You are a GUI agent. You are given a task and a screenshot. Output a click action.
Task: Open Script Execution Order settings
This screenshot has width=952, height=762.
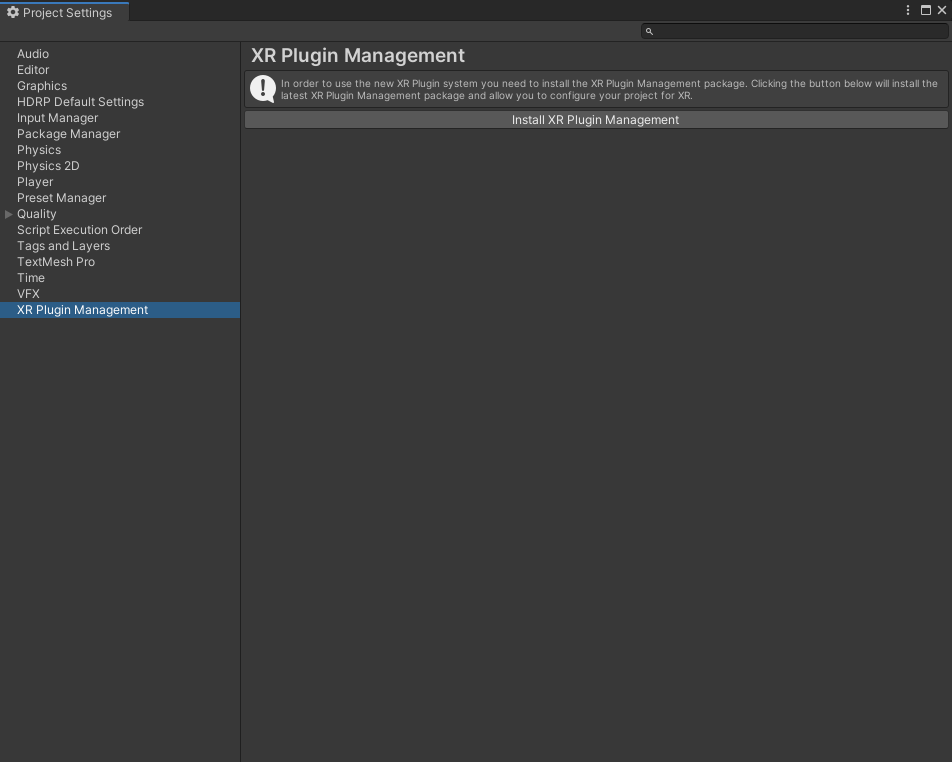(80, 230)
